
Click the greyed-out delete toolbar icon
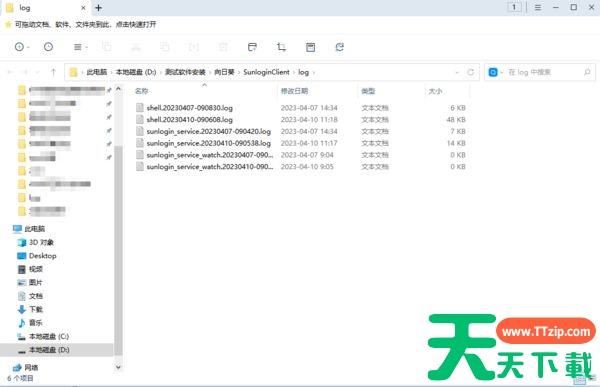(223, 47)
